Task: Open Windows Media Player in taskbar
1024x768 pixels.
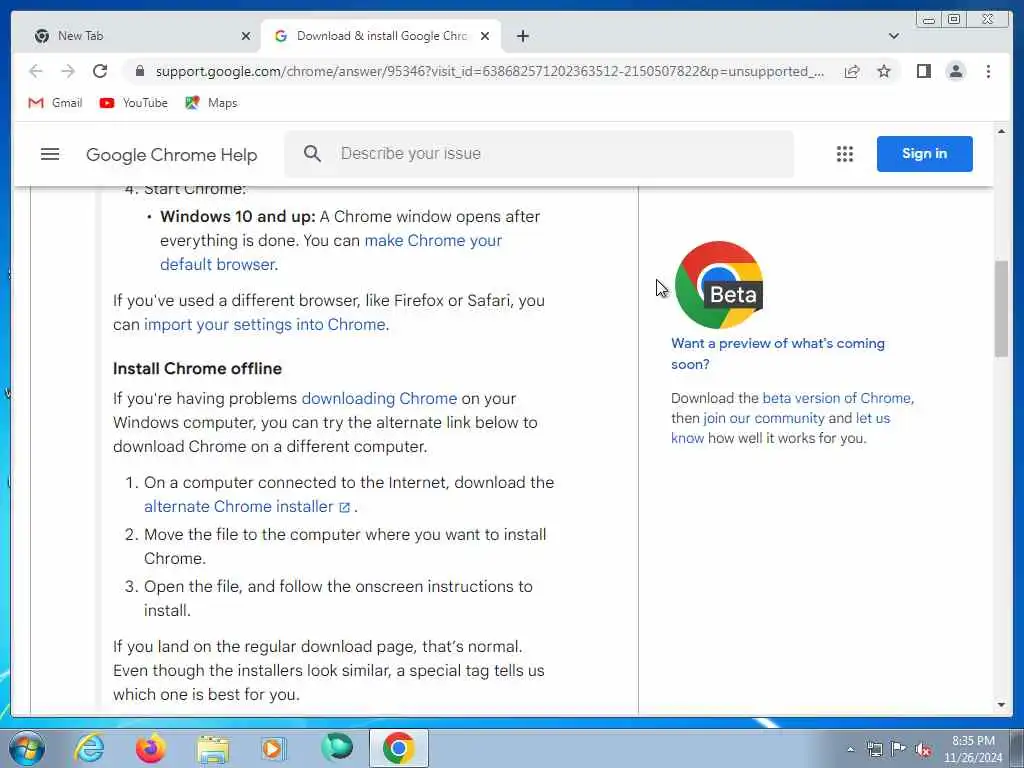Action: click(x=273, y=748)
